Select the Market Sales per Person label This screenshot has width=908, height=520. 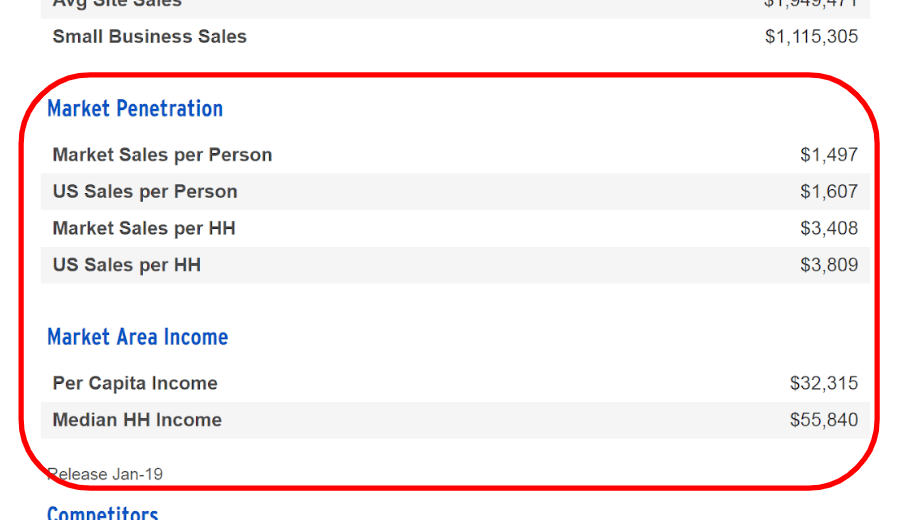tap(162, 155)
